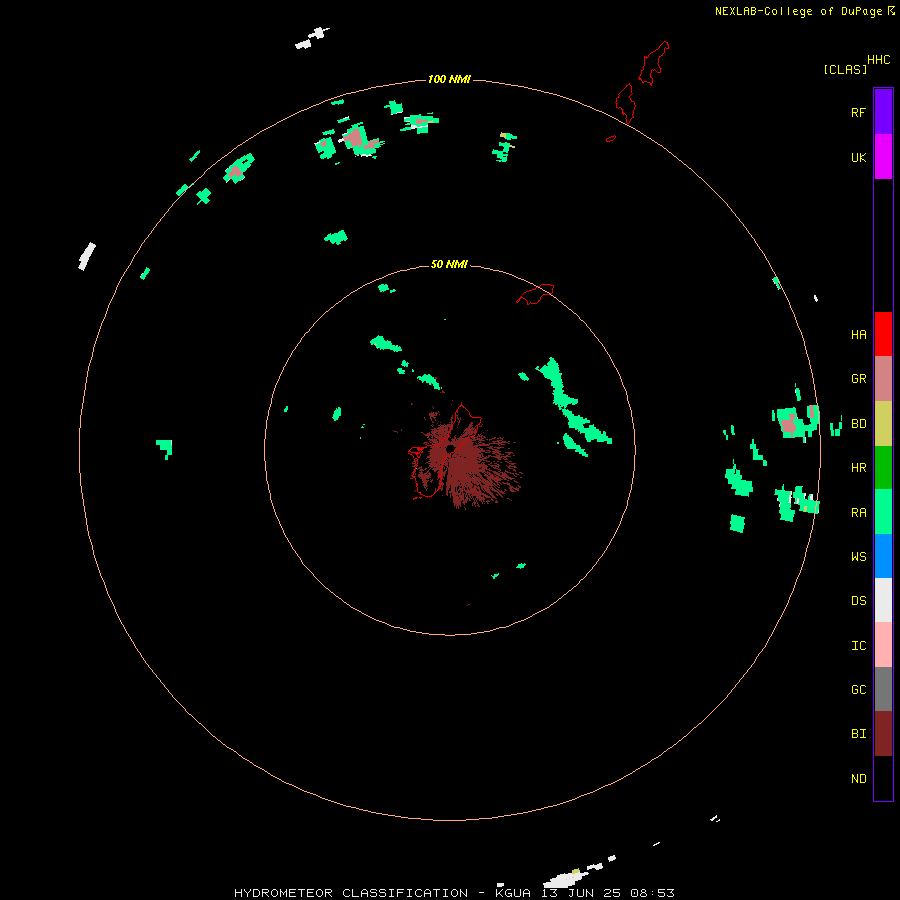The image size is (900, 900).
Task: Click the purple RF legend swatch
Action: pyautogui.click(x=883, y=112)
